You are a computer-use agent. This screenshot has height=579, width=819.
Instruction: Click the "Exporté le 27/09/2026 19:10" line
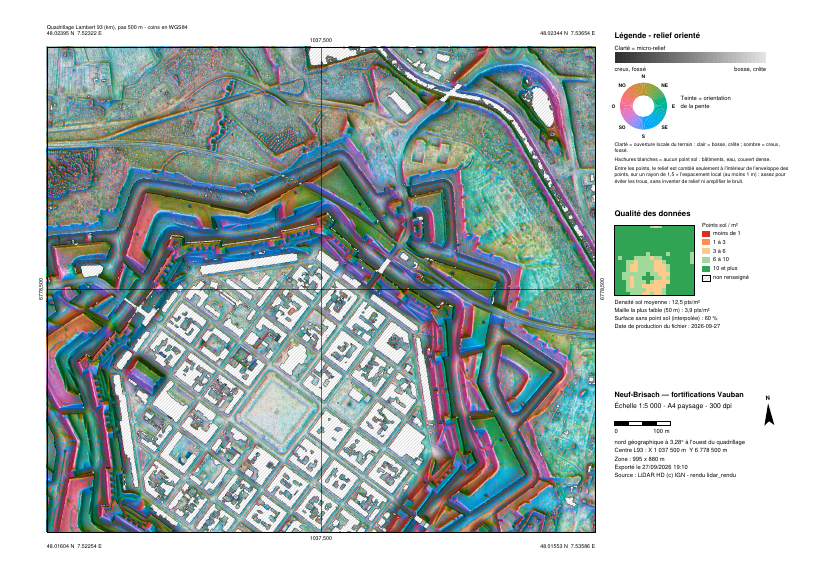click(x=651, y=467)
